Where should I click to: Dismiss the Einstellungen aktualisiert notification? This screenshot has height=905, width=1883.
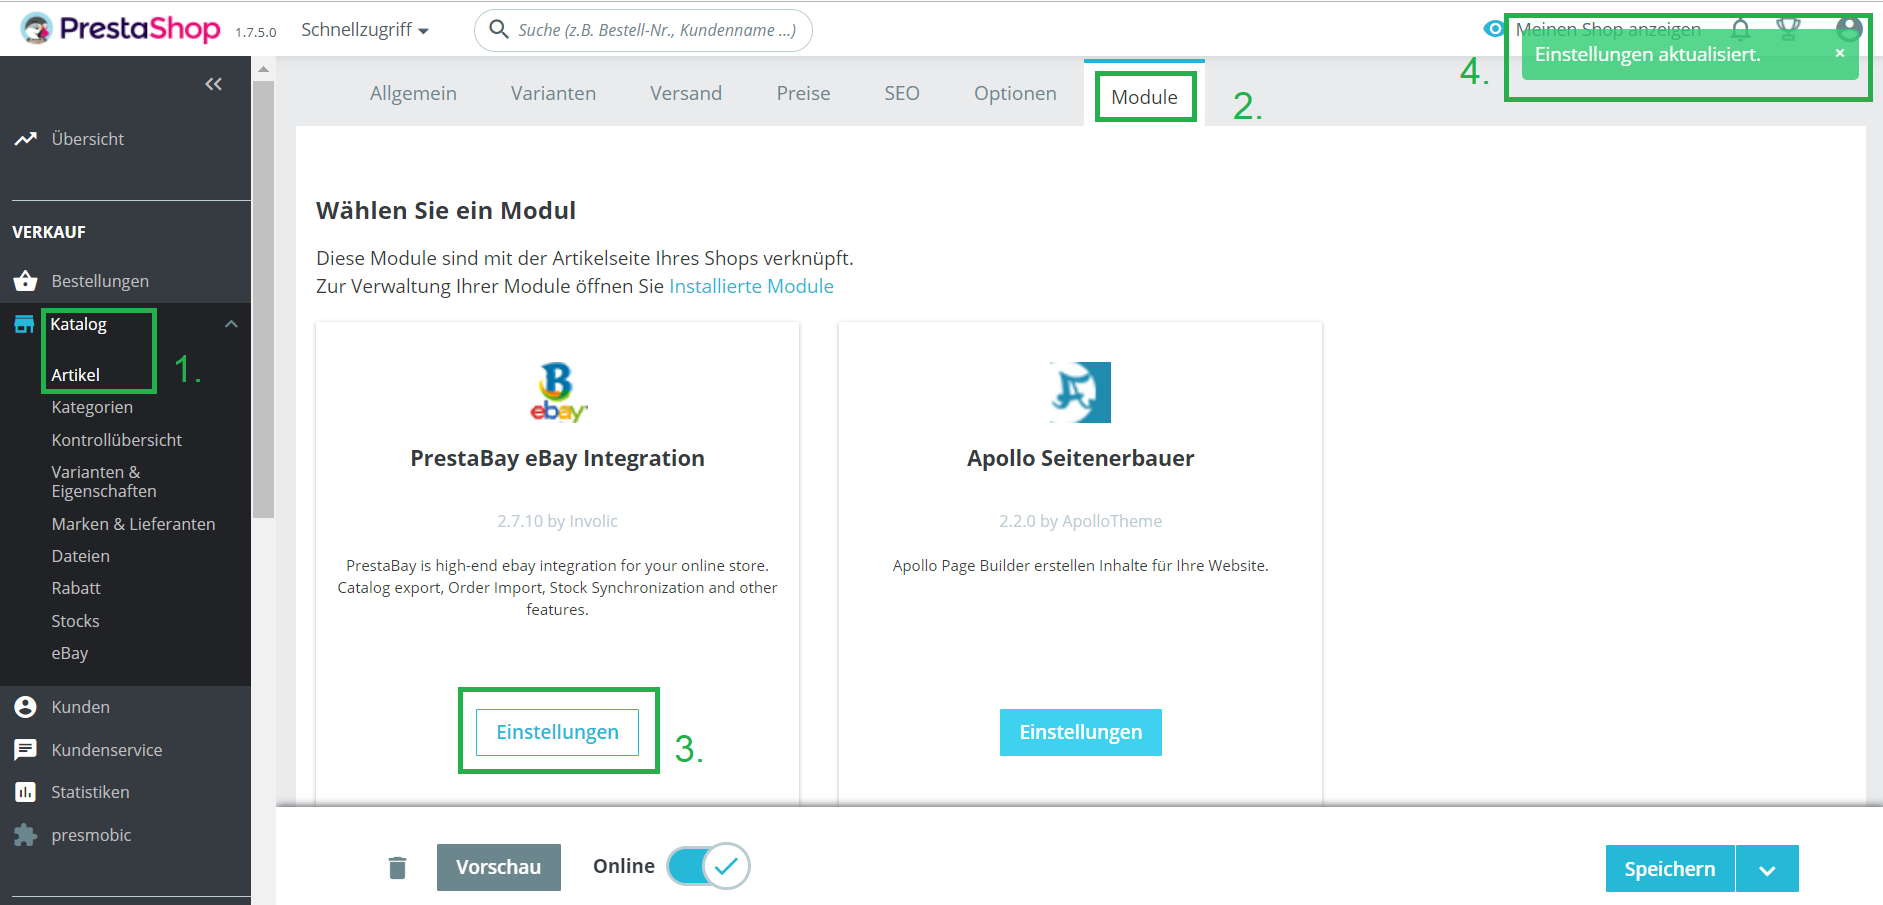tap(1840, 53)
